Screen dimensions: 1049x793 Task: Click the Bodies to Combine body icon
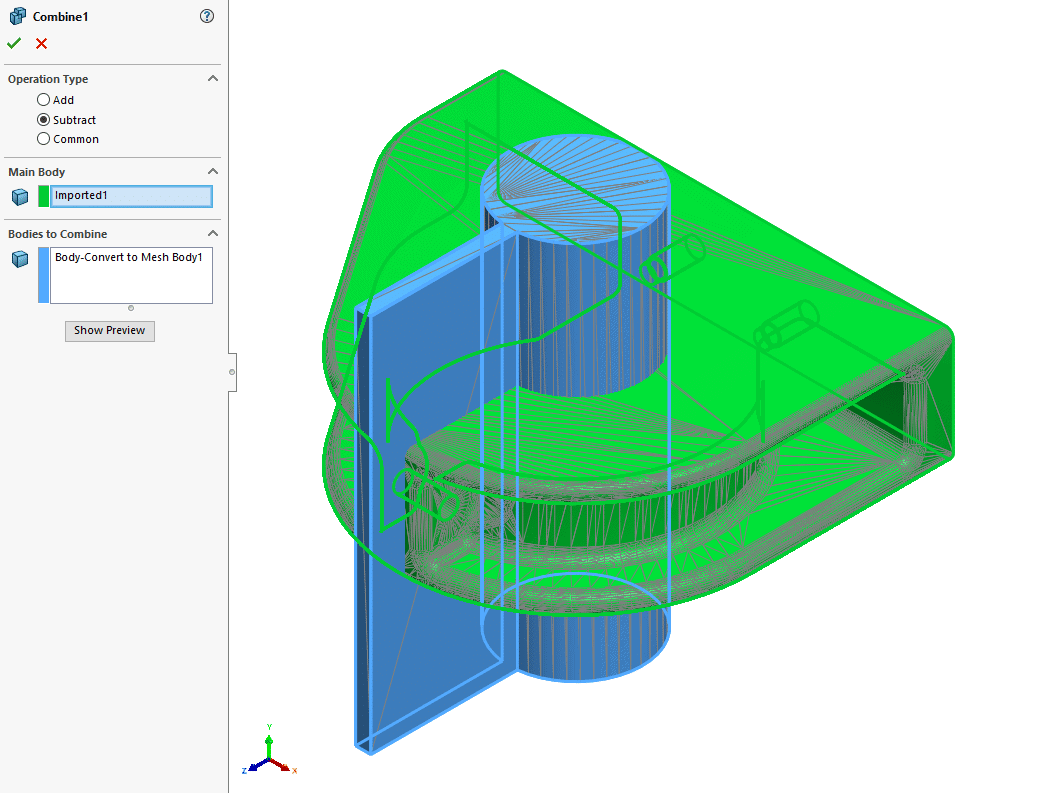(20, 258)
